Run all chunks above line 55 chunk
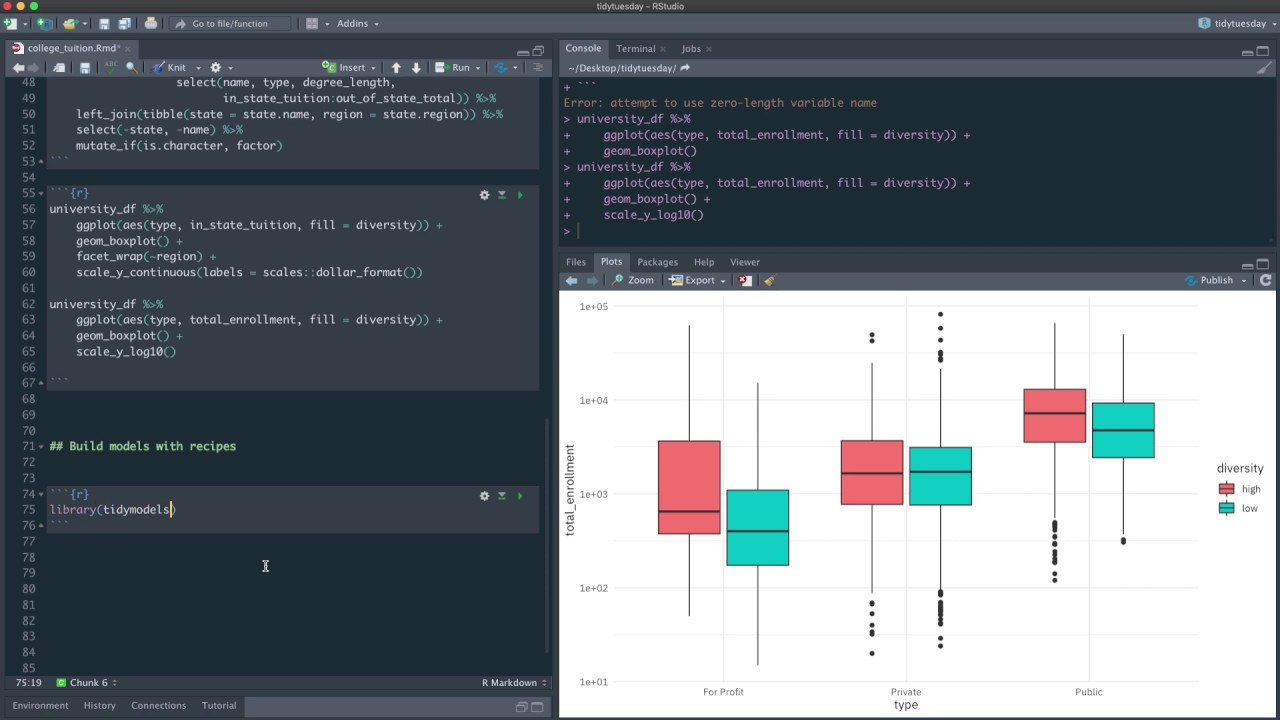1280x720 pixels. click(x=502, y=195)
